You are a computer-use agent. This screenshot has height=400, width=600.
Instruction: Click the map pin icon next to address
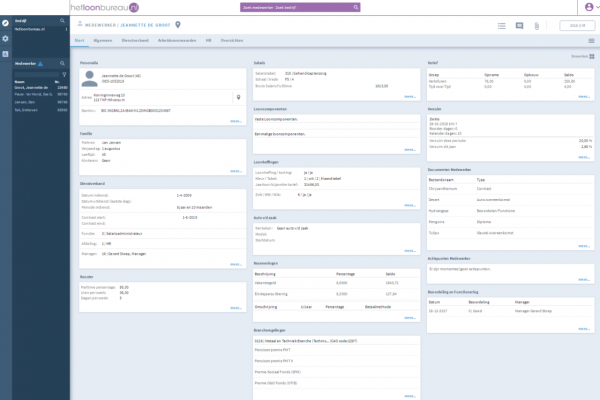click(x=237, y=98)
